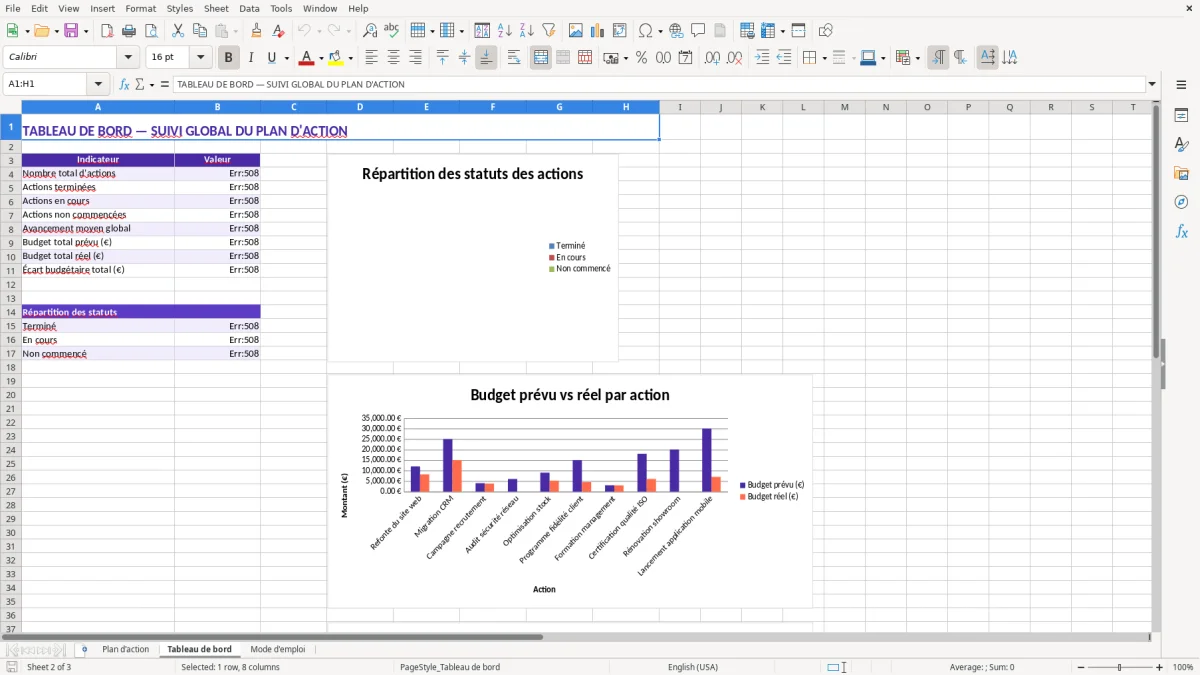The height and width of the screenshot is (675, 1200).
Task: Click the Add Decimal Place icon
Action: tap(712, 58)
